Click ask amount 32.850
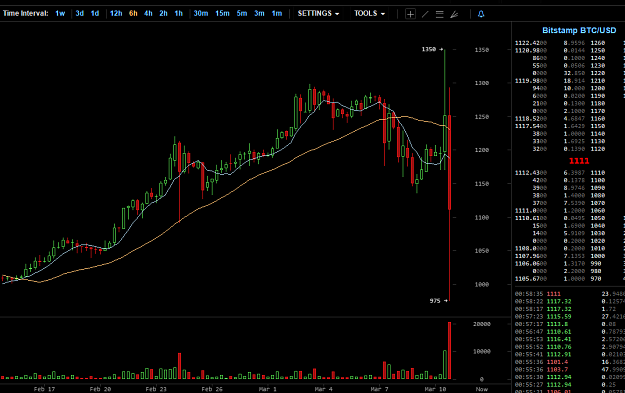This screenshot has height=393, width=625. 574,73
